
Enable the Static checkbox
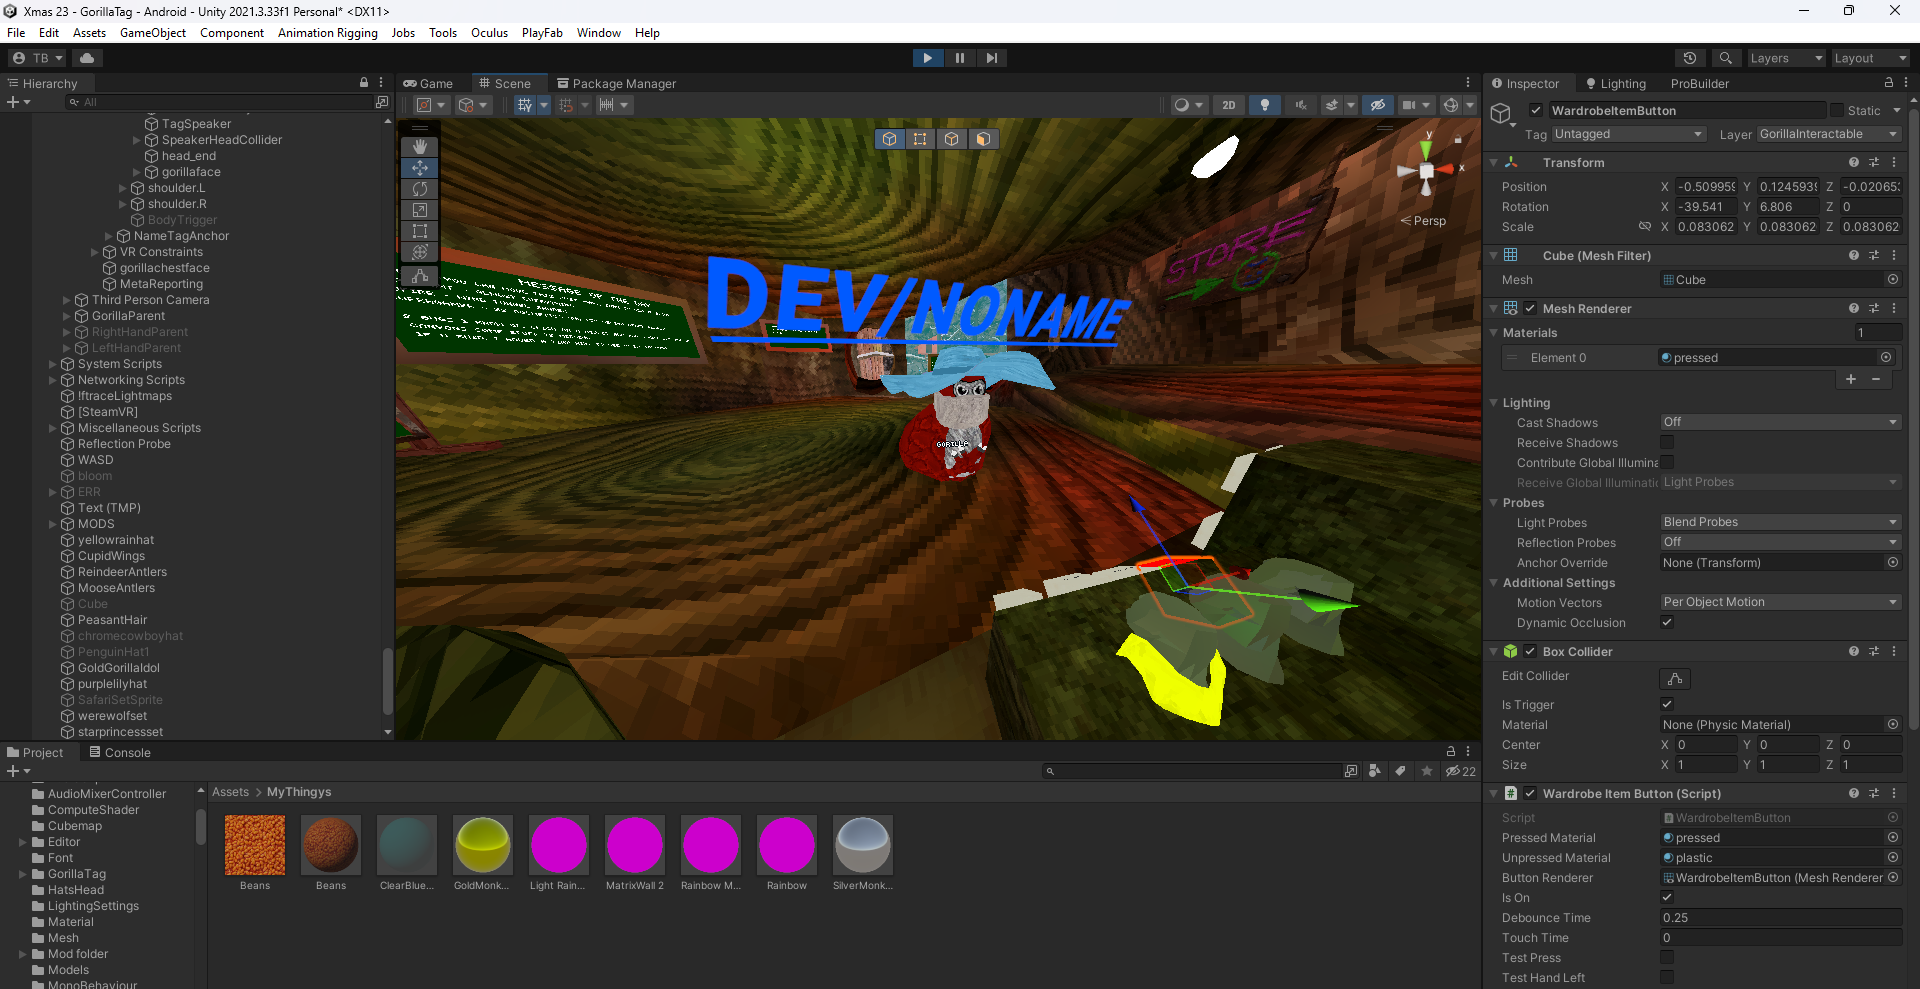click(x=1836, y=111)
